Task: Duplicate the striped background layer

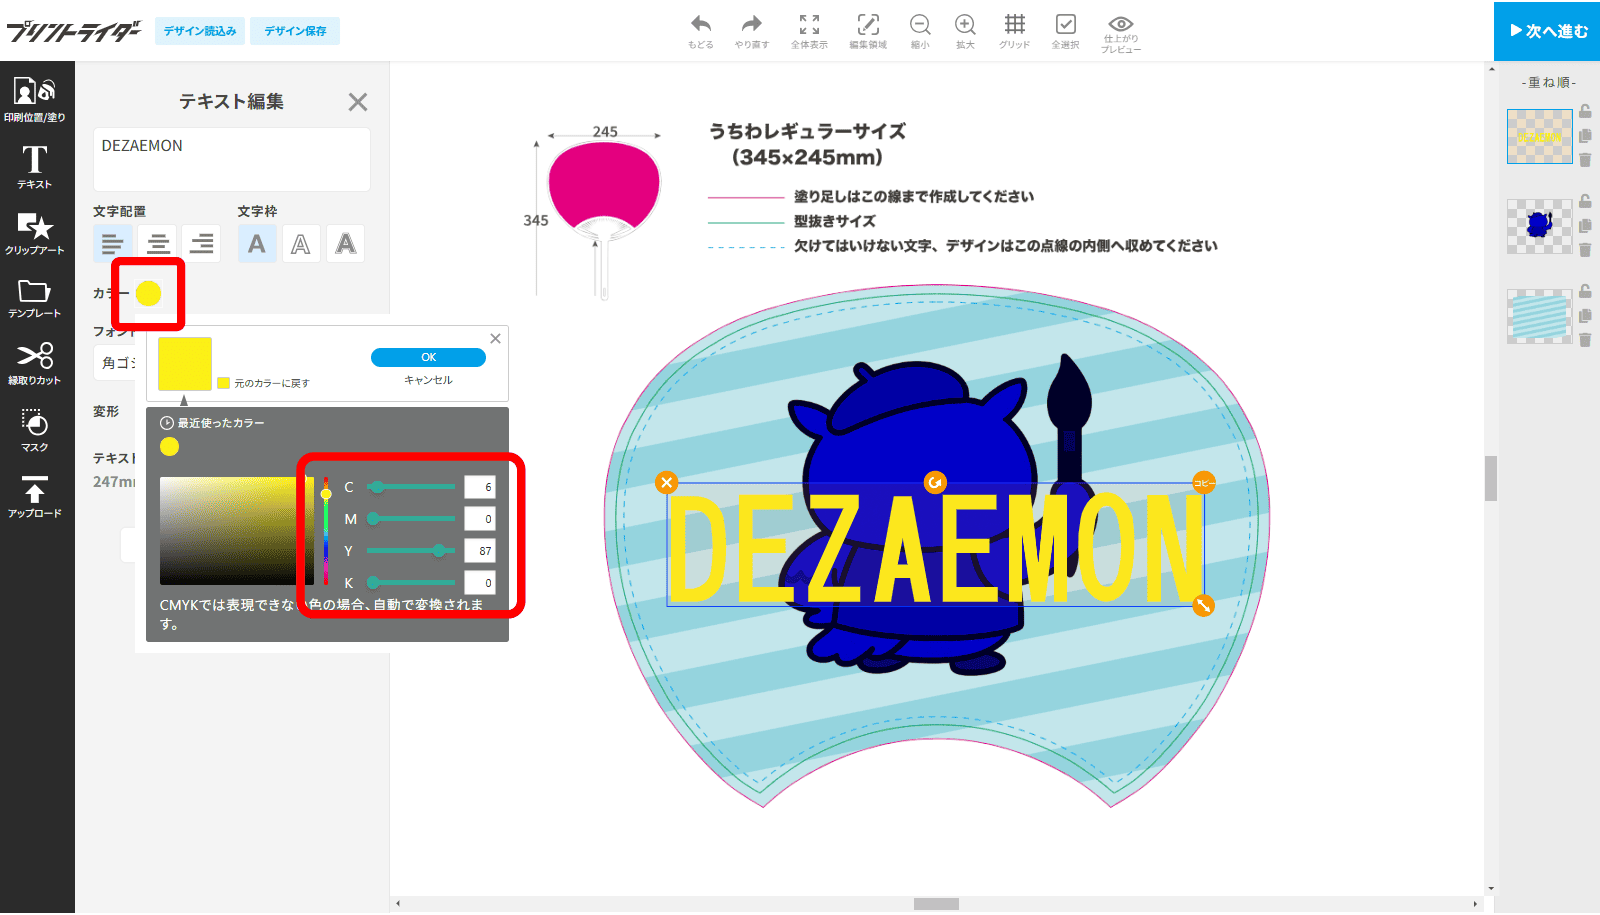Action: pos(1585,316)
